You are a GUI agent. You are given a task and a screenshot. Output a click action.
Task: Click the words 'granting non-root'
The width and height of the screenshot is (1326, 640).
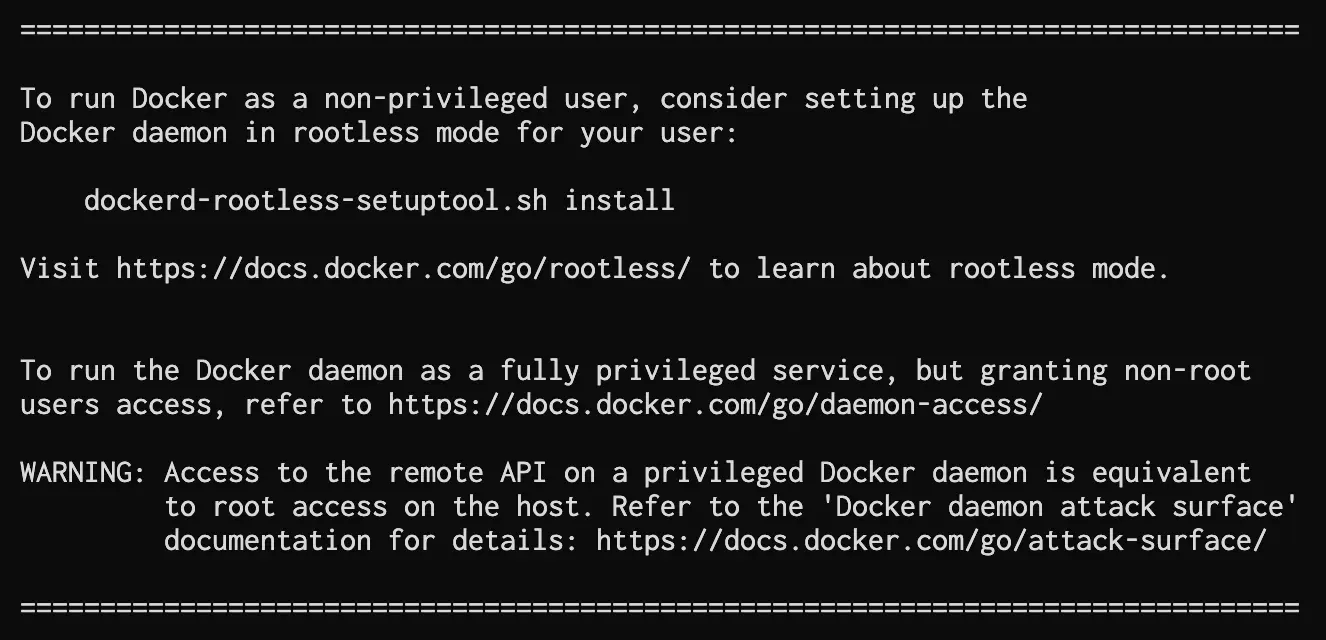(x=1115, y=371)
